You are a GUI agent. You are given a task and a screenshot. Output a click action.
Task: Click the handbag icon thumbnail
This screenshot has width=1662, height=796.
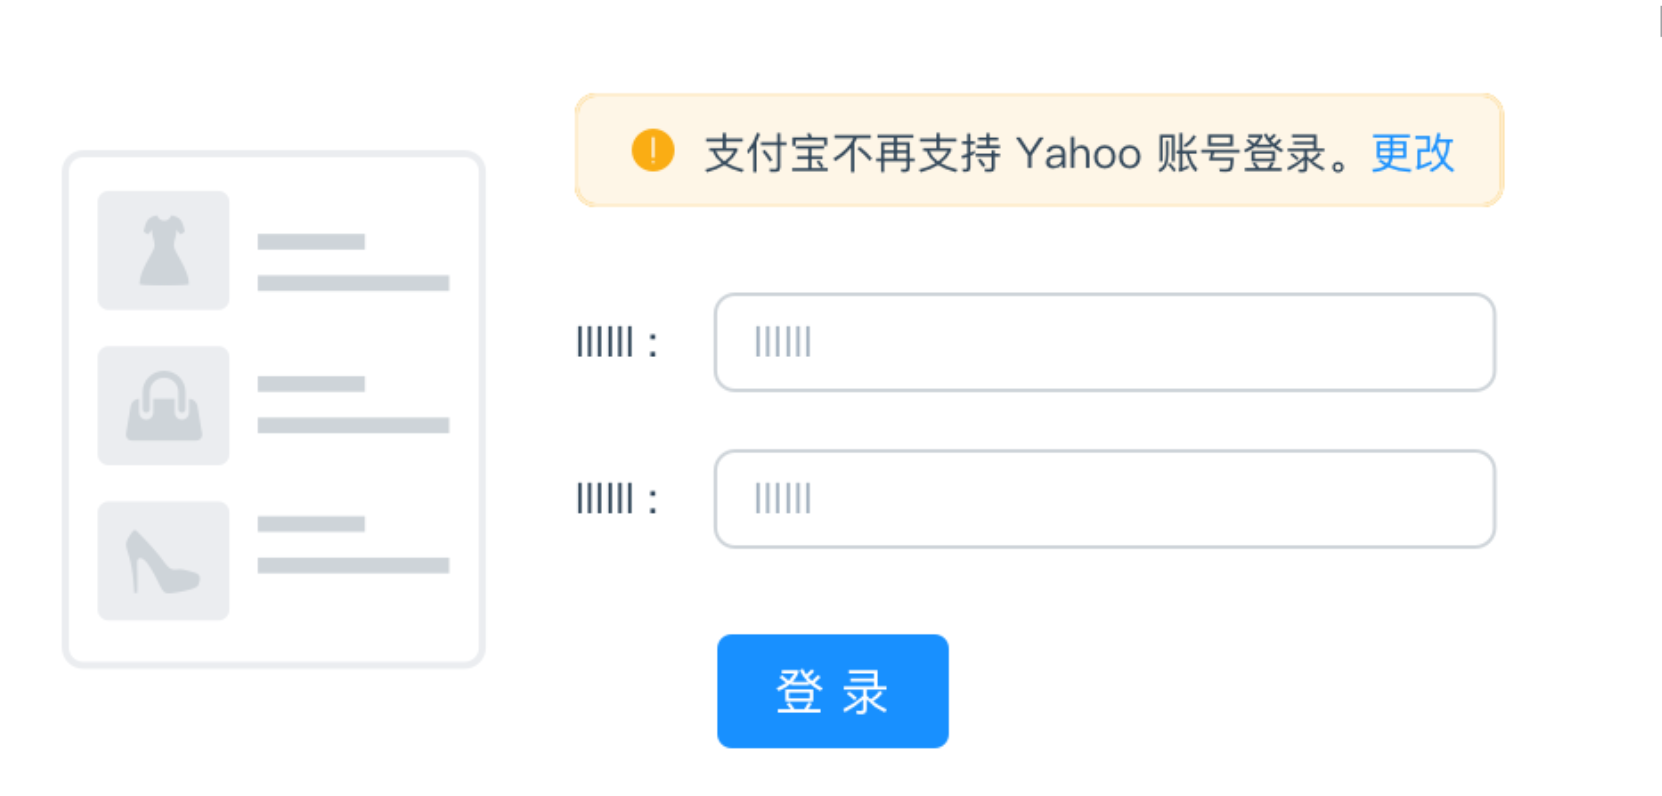tap(163, 405)
